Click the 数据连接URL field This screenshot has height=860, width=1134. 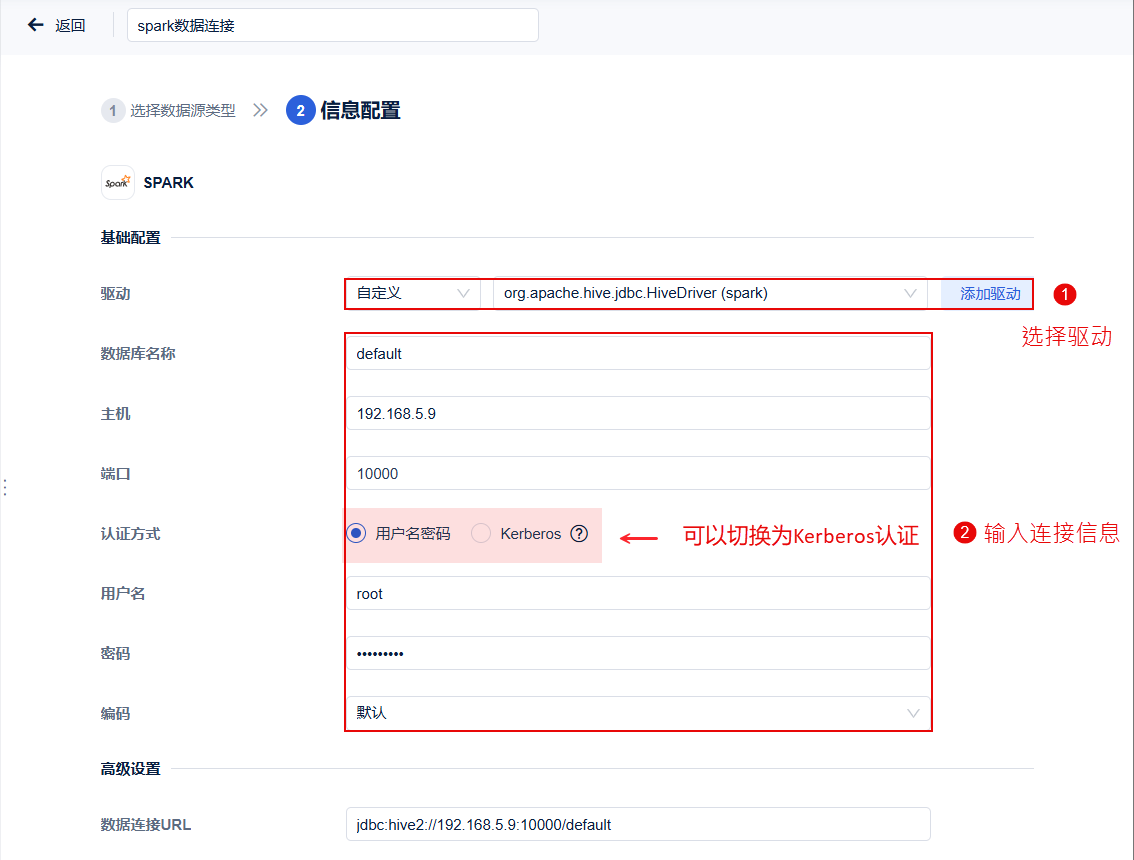coord(638,825)
